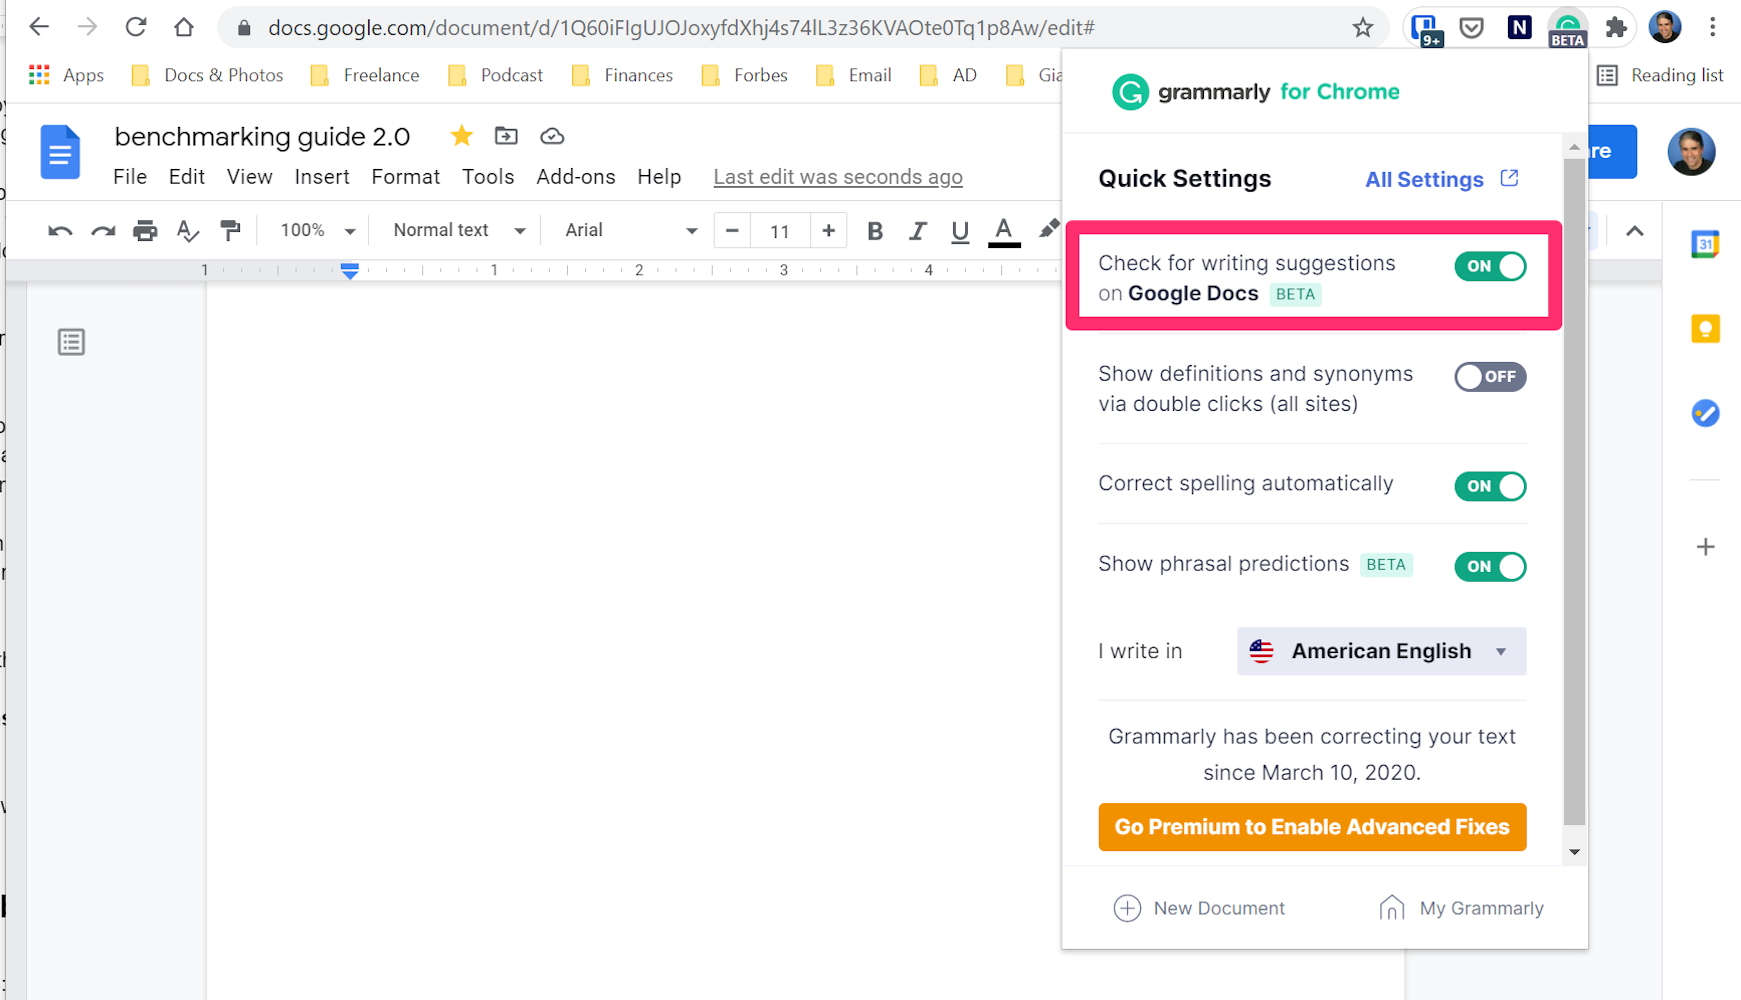The image size is (1741, 1000).
Task: Open the Normal text style dropdown
Action: point(459,231)
